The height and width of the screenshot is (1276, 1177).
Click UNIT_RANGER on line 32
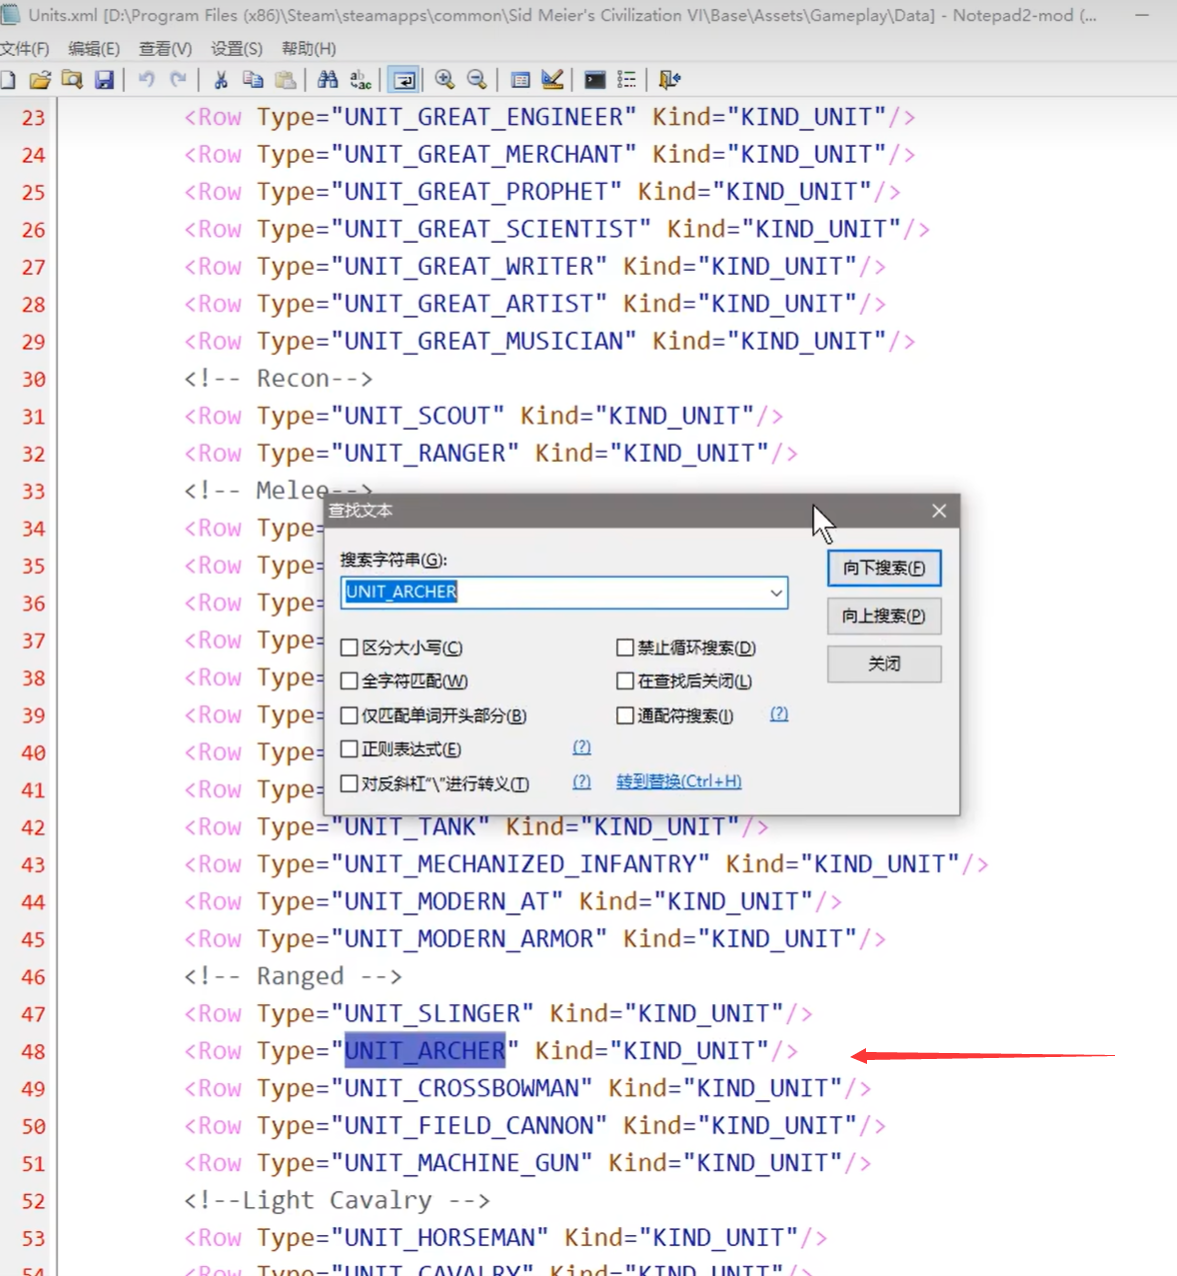(x=425, y=454)
